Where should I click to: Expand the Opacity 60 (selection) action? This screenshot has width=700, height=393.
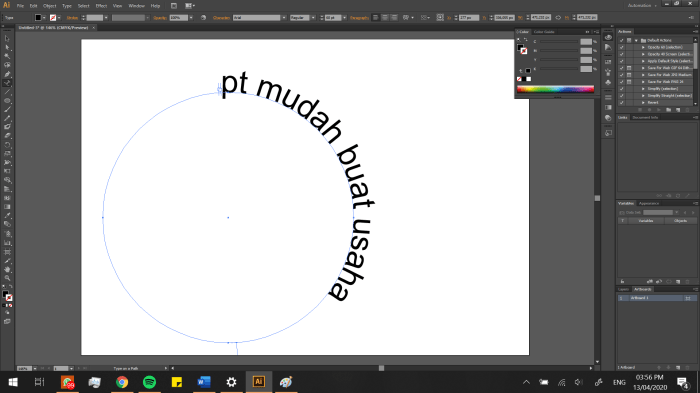click(643, 47)
